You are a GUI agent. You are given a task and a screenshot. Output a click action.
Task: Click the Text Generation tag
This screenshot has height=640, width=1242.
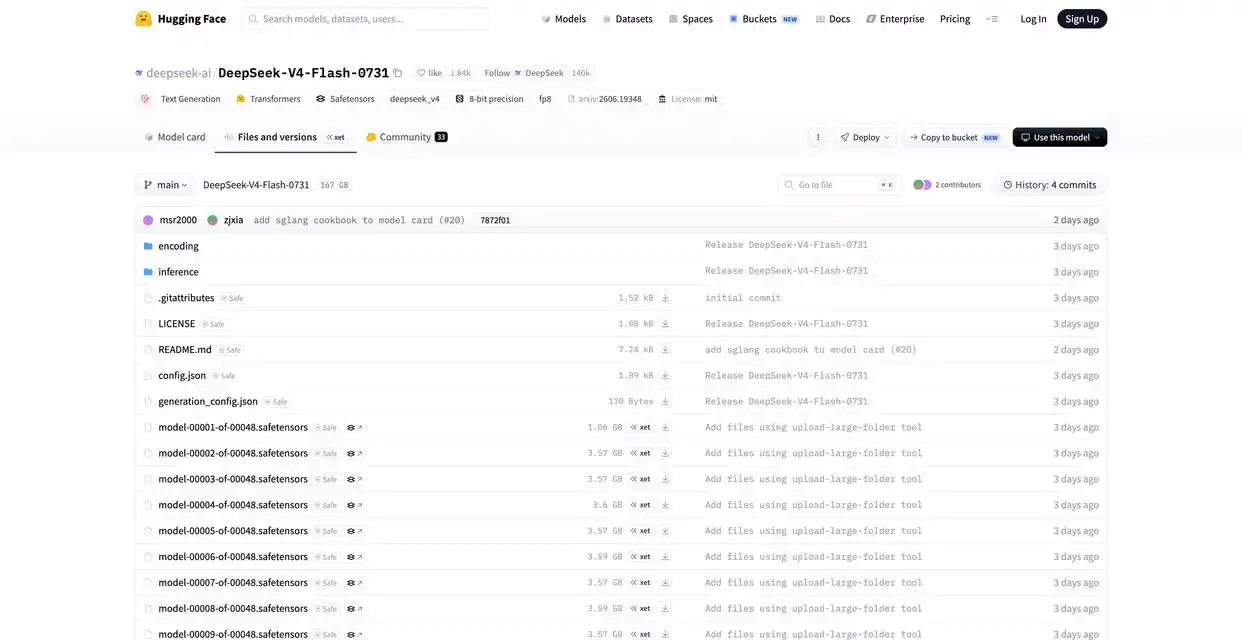(181, 99)
